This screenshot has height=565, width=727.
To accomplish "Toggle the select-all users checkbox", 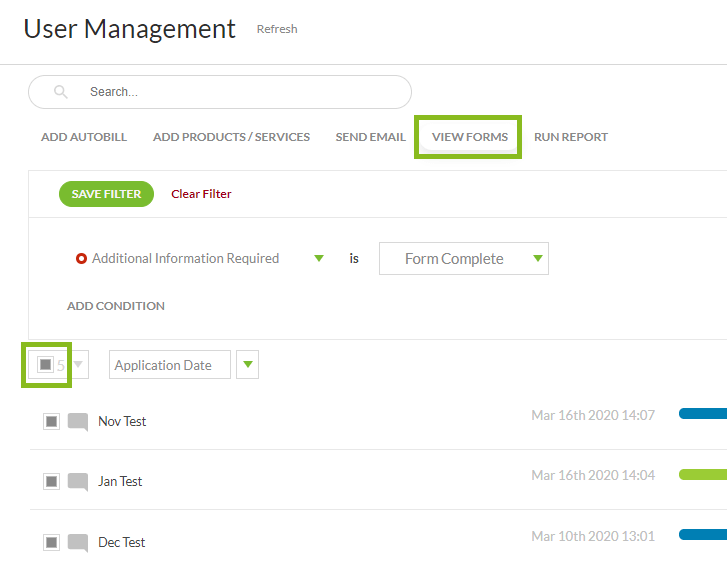I will pyautogui.click(x=45, y=365).
